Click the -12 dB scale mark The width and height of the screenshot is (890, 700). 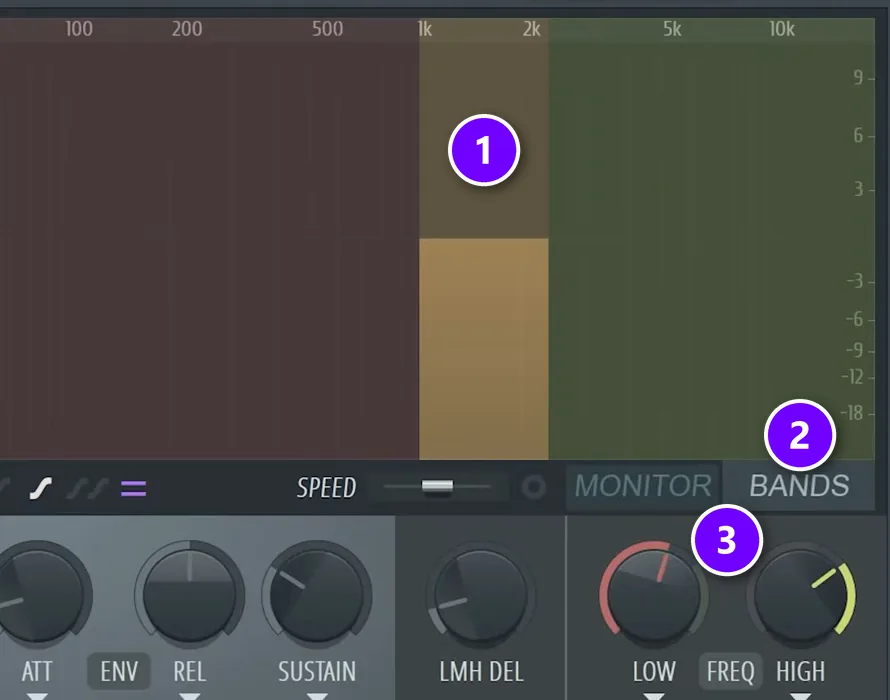click(852, 377)
